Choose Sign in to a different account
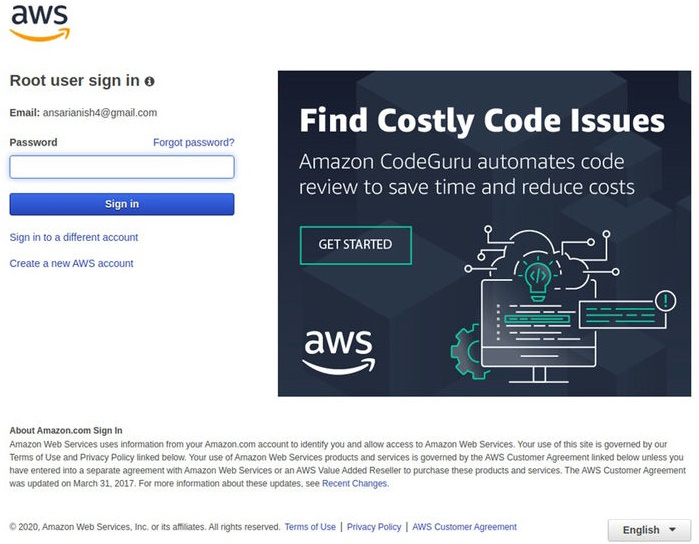The width and height of the screenshot is (699, 544). [x=74, y=237]
